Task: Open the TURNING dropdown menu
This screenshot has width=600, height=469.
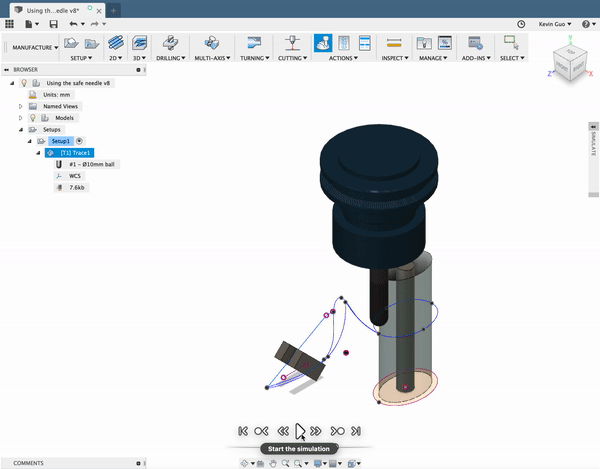Action: tap(254, 58)
